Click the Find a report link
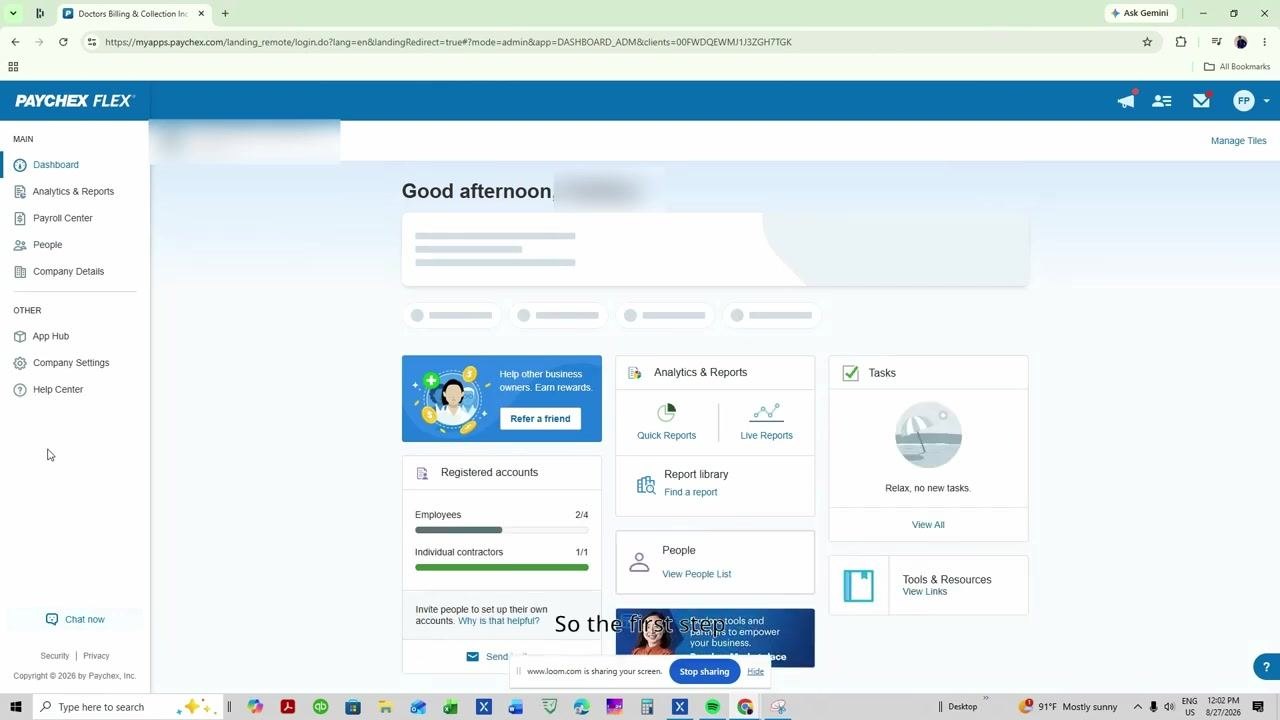1280x720 pixels. (690, 492)
